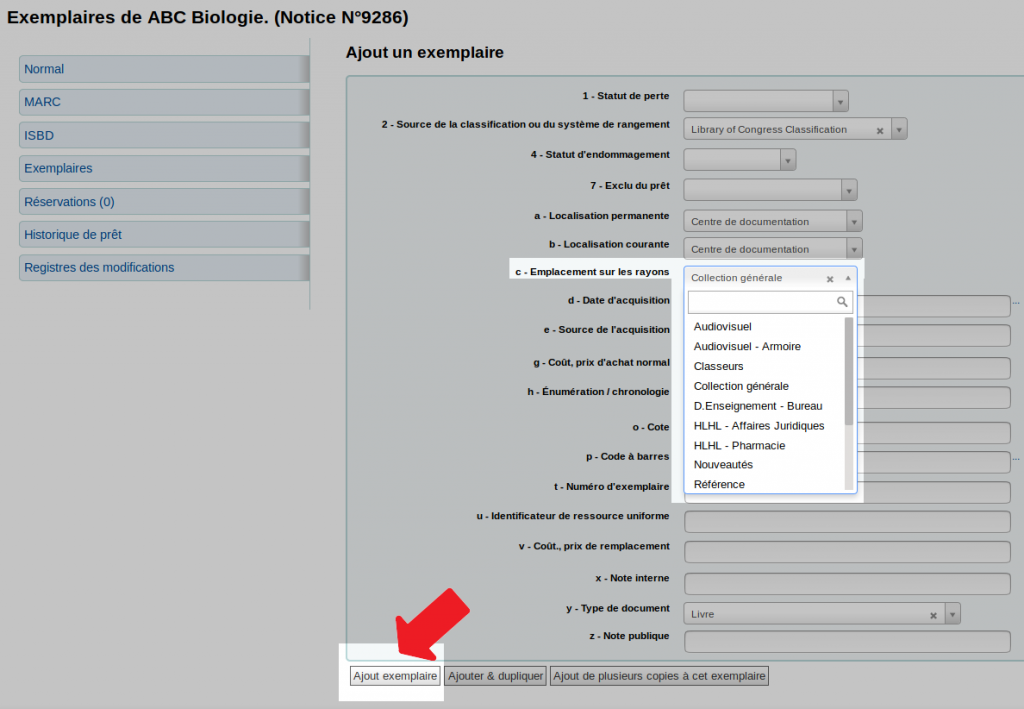
Task: Clear the Livre document type selection
Action: [933, 616]
